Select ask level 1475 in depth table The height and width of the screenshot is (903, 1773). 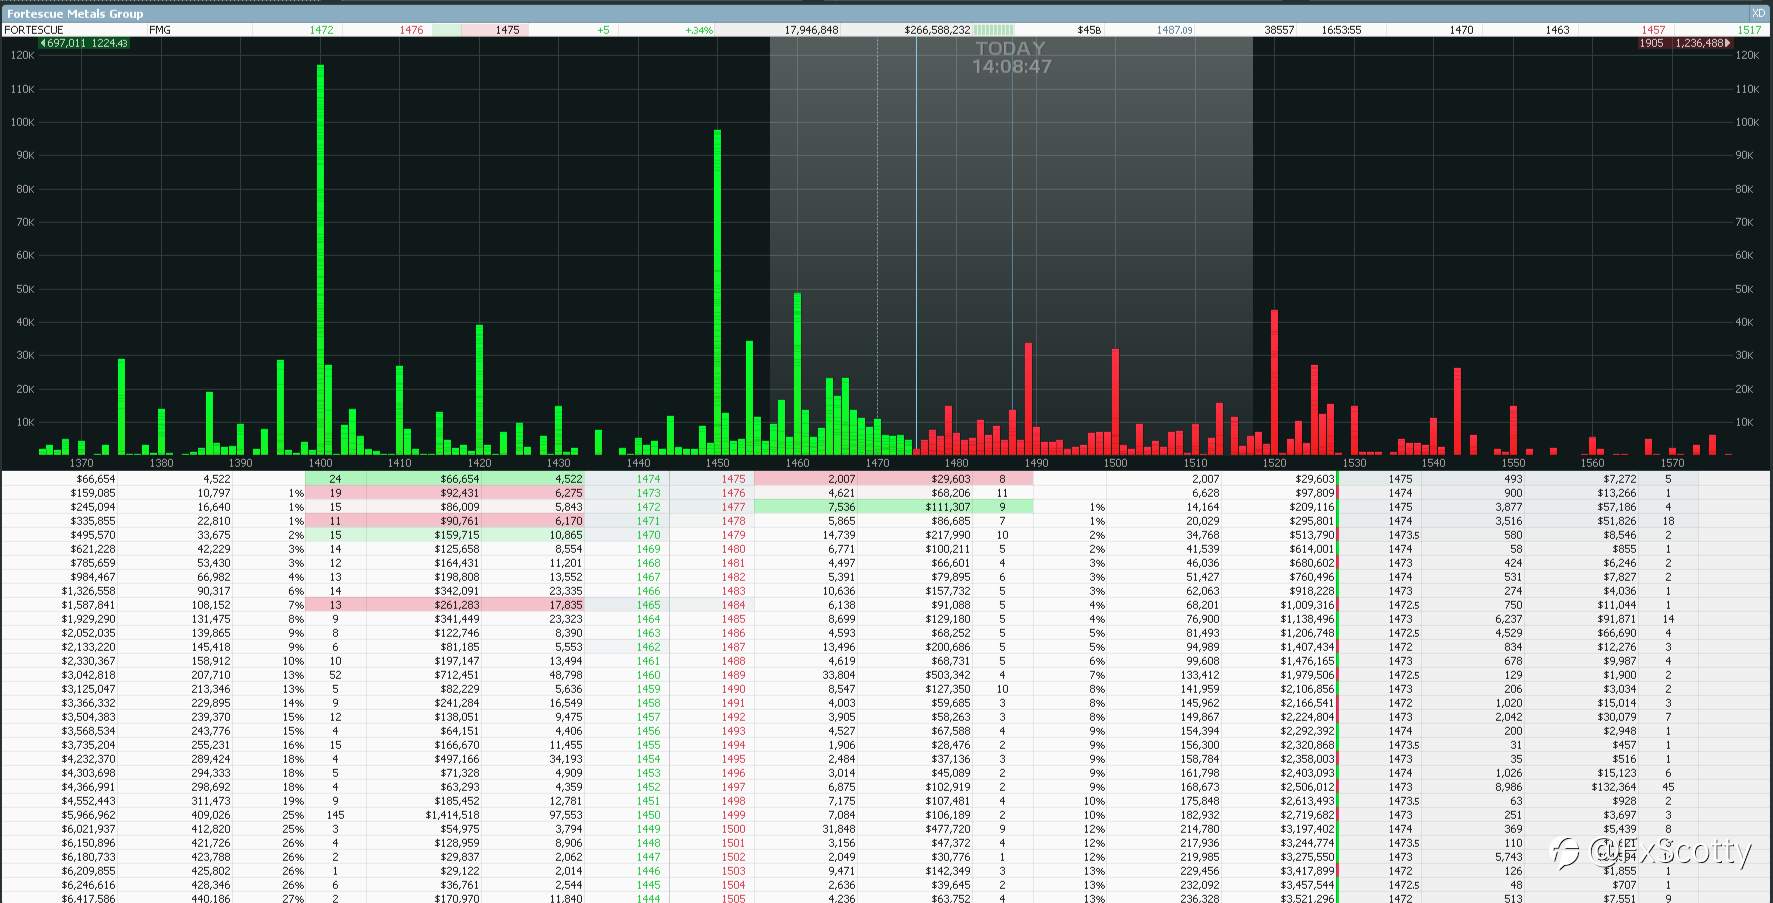click(x=733, y=479)
